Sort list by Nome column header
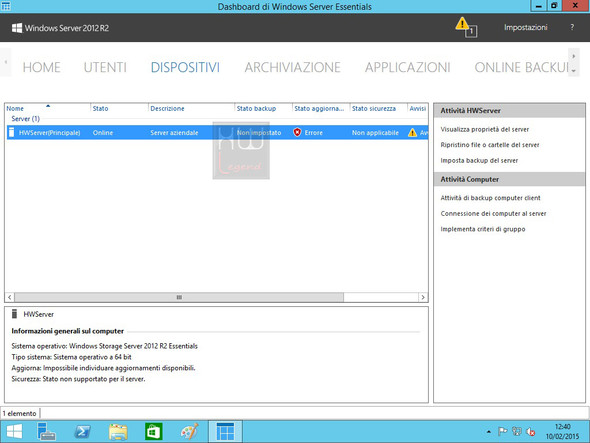 point(15,108)
